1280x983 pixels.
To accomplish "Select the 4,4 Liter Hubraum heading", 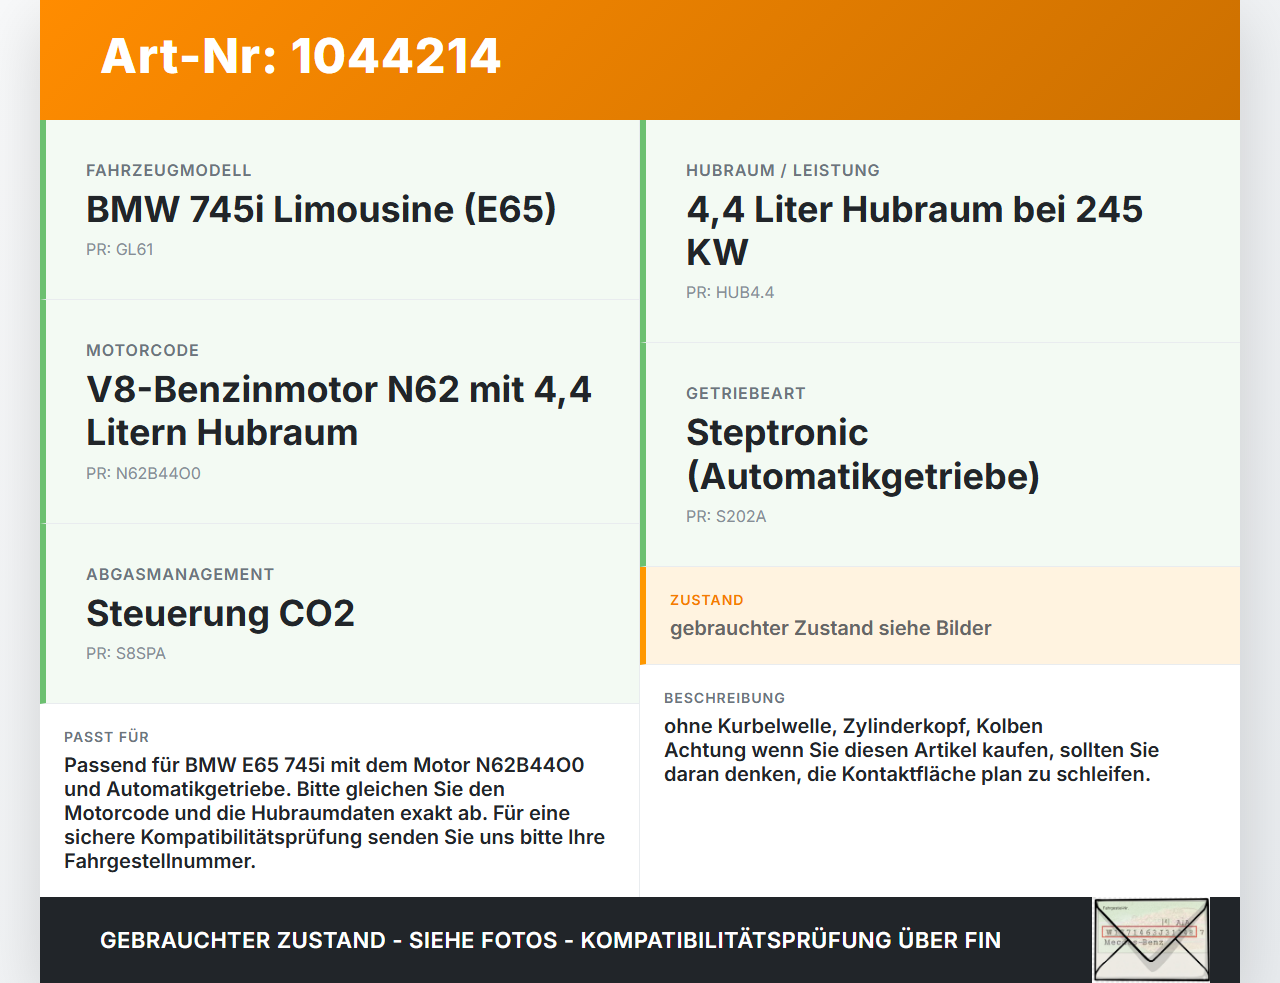I will [914, 231].
